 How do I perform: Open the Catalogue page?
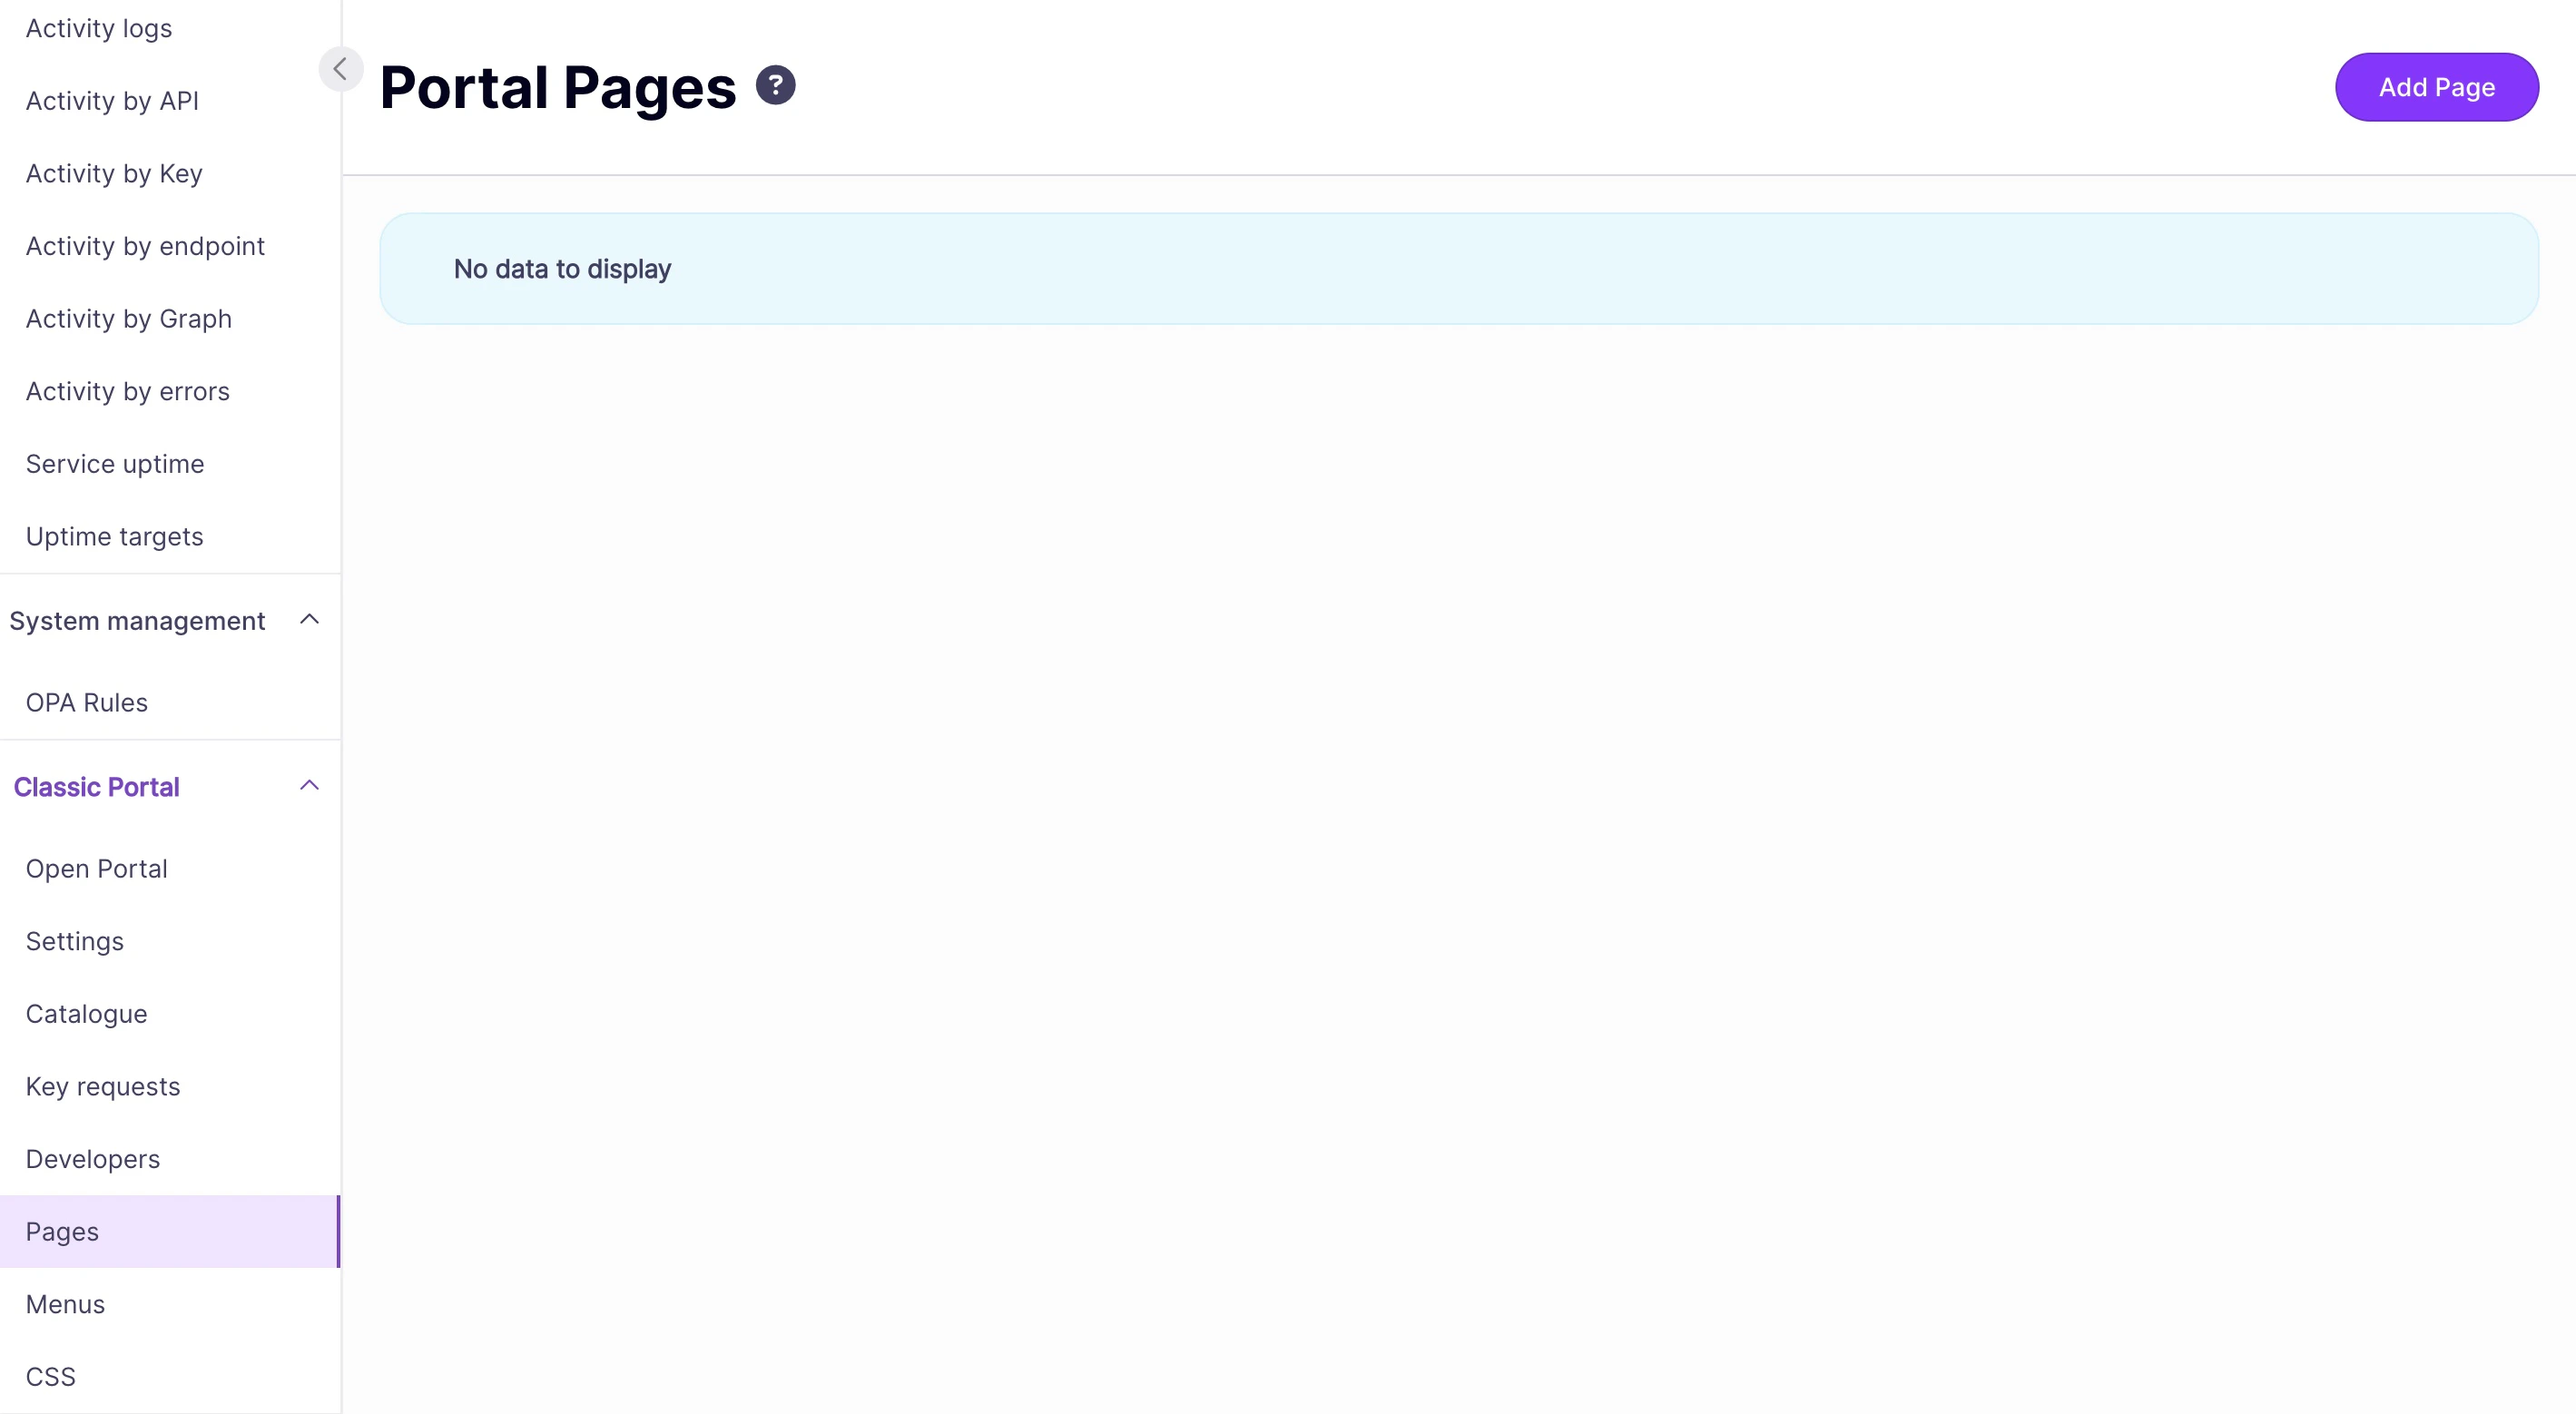(x=86, y=1013)
